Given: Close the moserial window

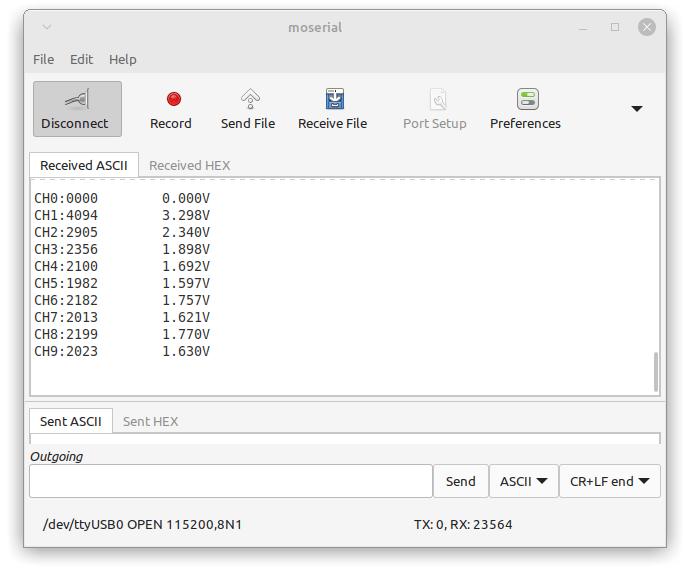Looking at the screenshot, I should coord(647,27).
